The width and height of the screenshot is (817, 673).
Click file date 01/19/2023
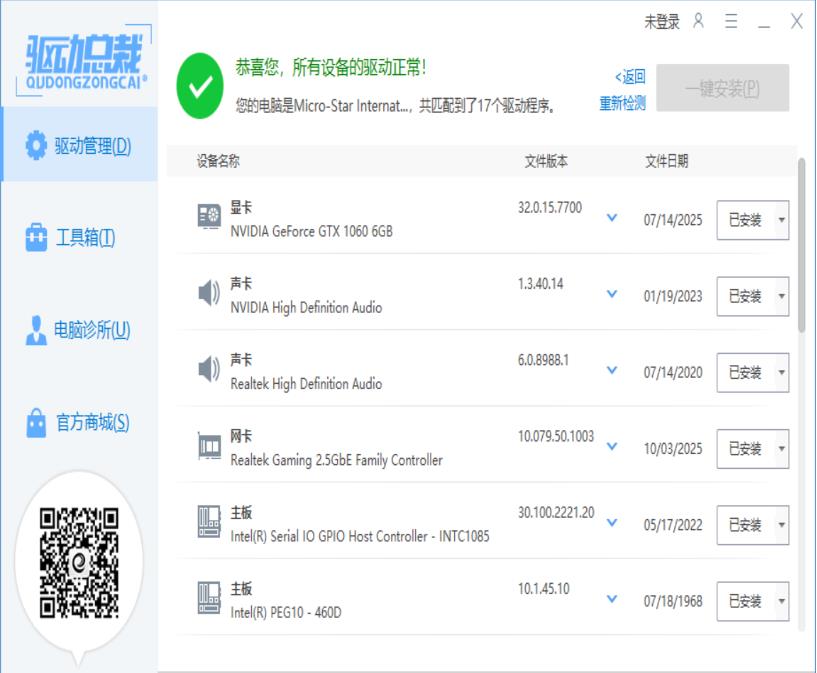[673, 296]
